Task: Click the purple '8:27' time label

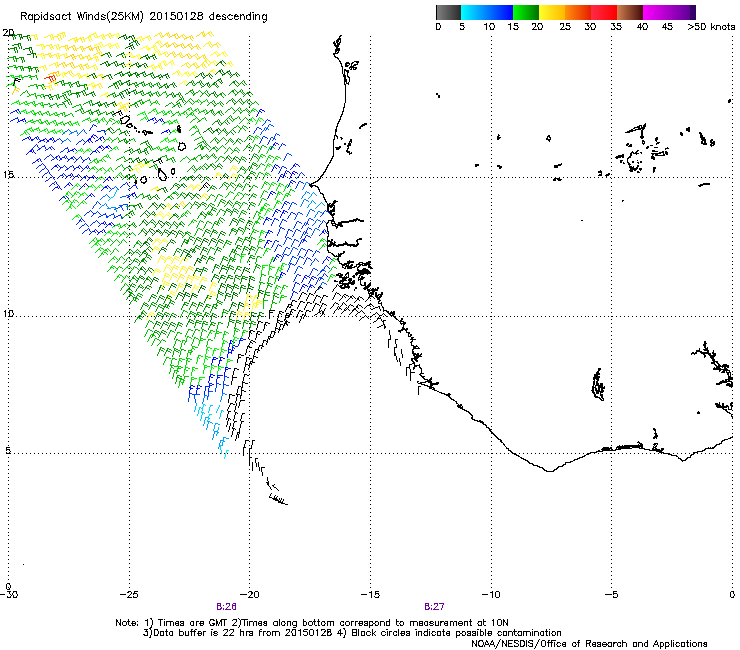Action: click(x=434, y=607)
